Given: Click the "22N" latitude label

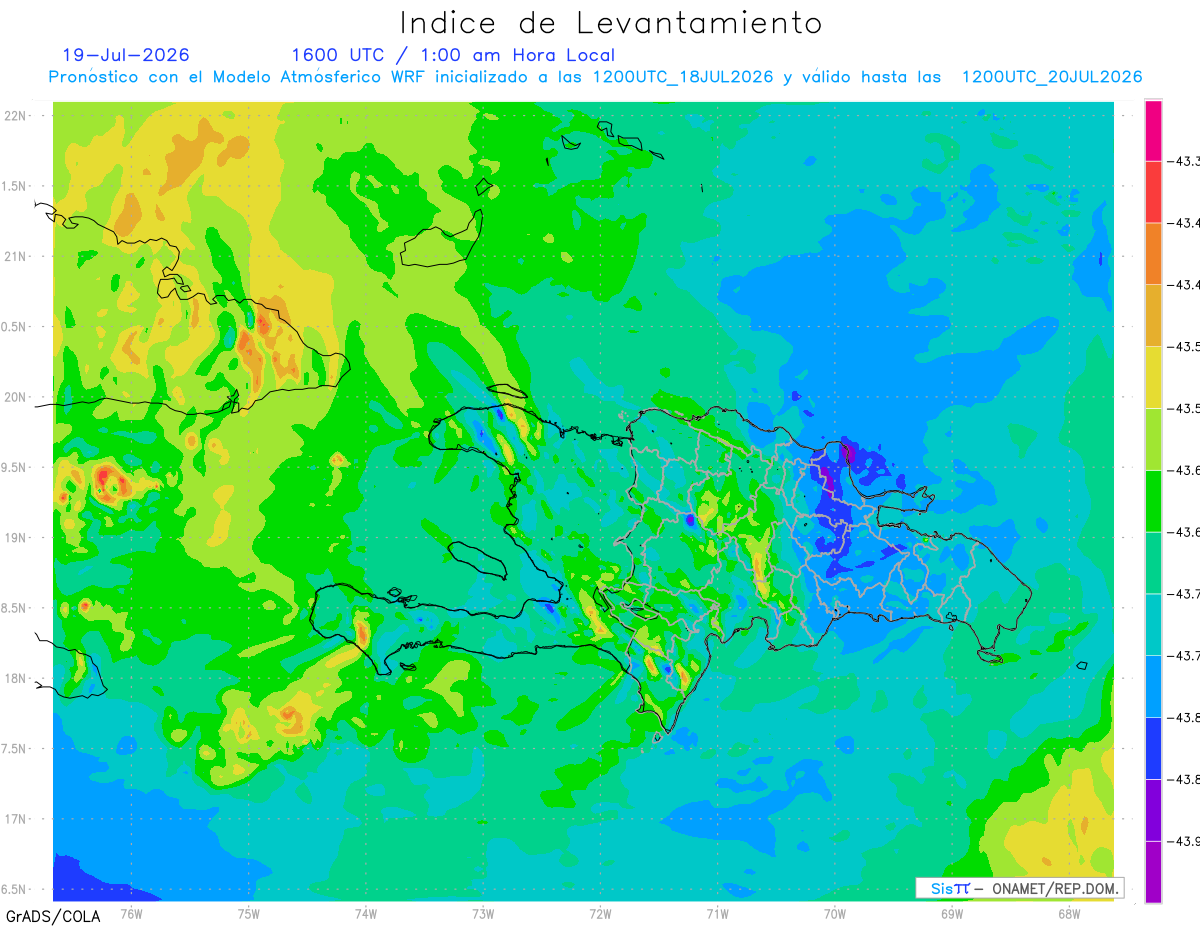Looking at the screenshot, I should tap(16, 115).
